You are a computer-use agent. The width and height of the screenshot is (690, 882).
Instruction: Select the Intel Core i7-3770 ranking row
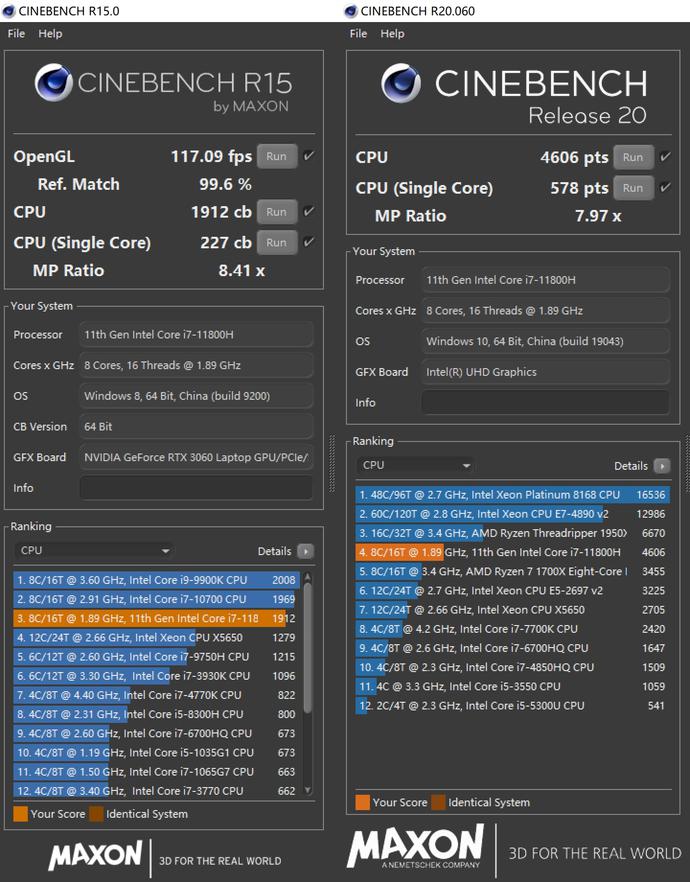156,790
